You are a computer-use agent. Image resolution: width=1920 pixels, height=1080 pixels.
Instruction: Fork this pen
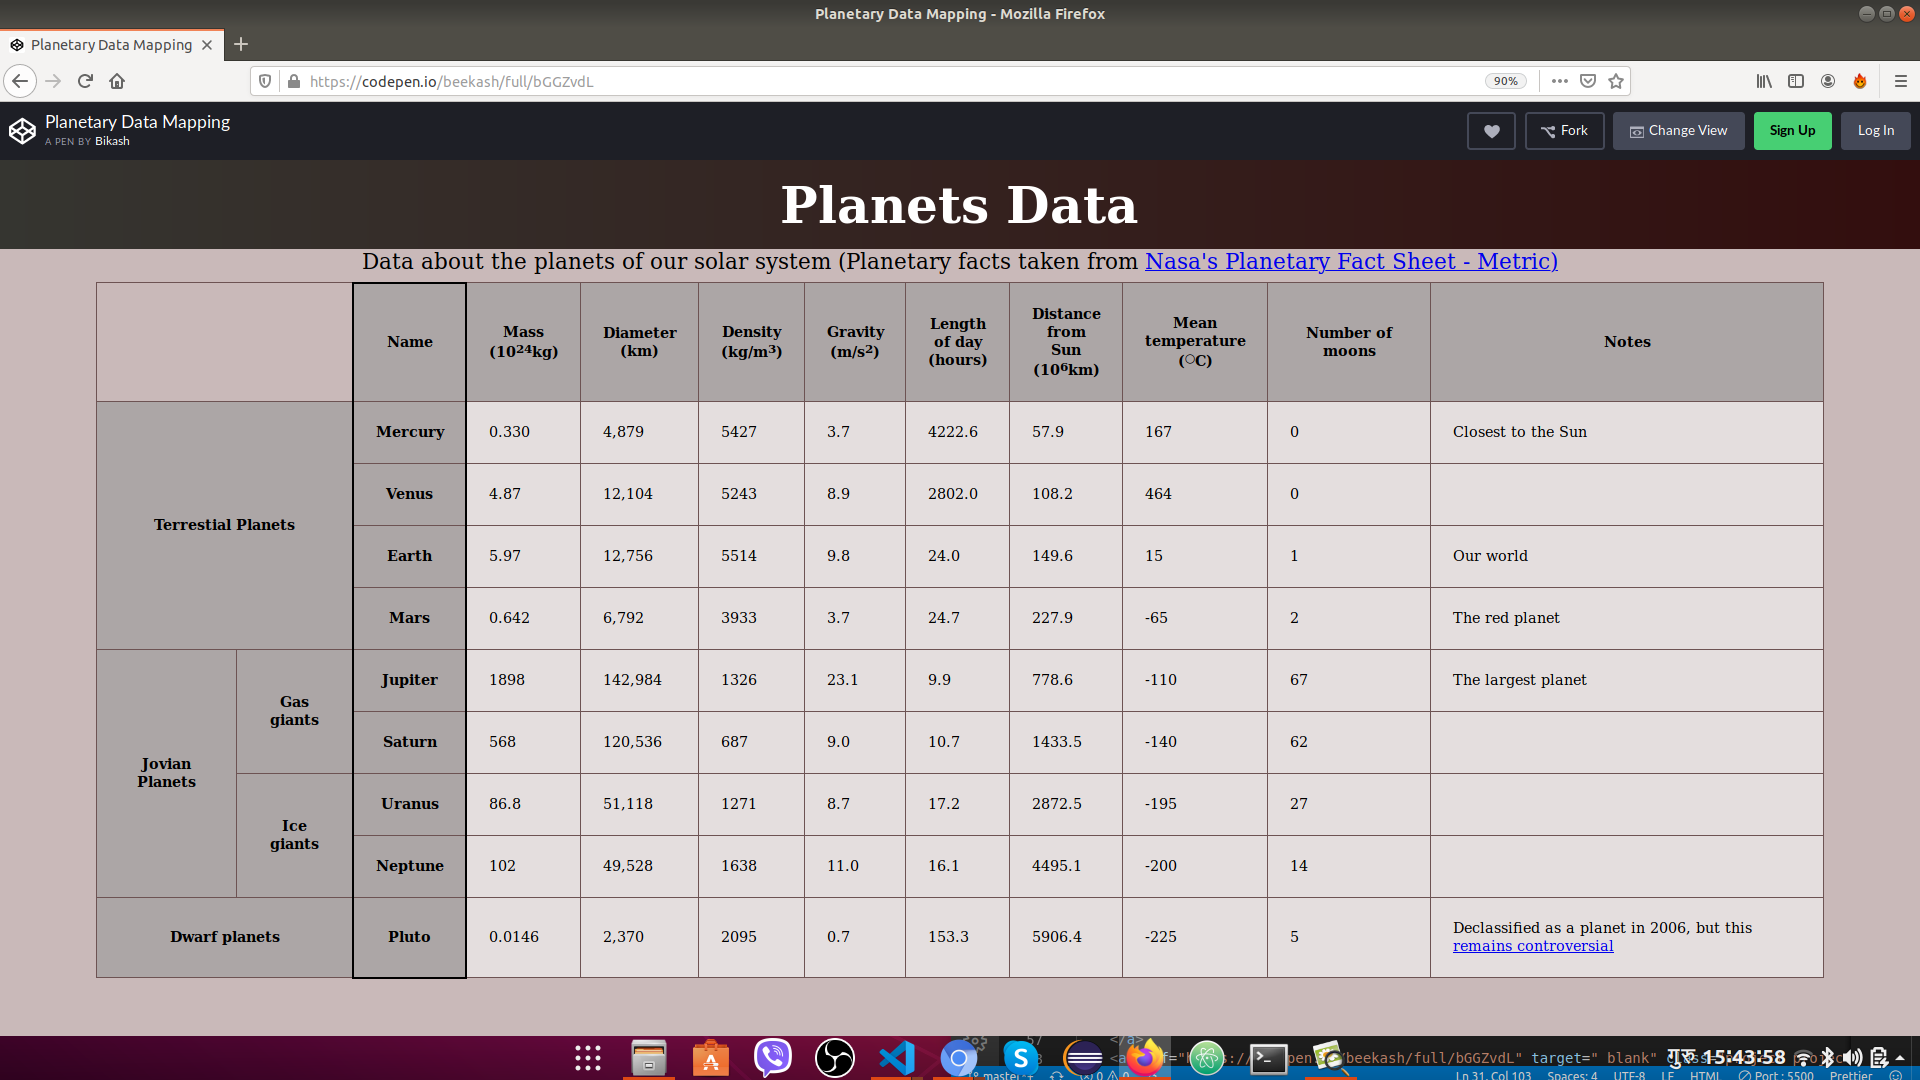tap(1564, 131)
